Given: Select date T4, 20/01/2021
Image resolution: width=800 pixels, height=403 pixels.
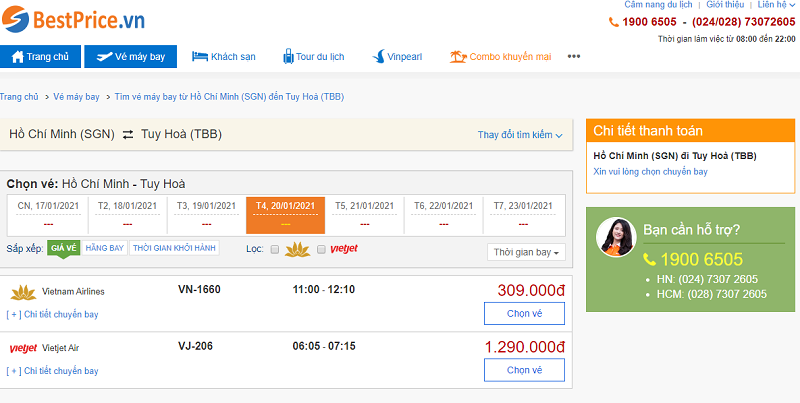Looking at the screenshot, I should click(x=285, y=215).
